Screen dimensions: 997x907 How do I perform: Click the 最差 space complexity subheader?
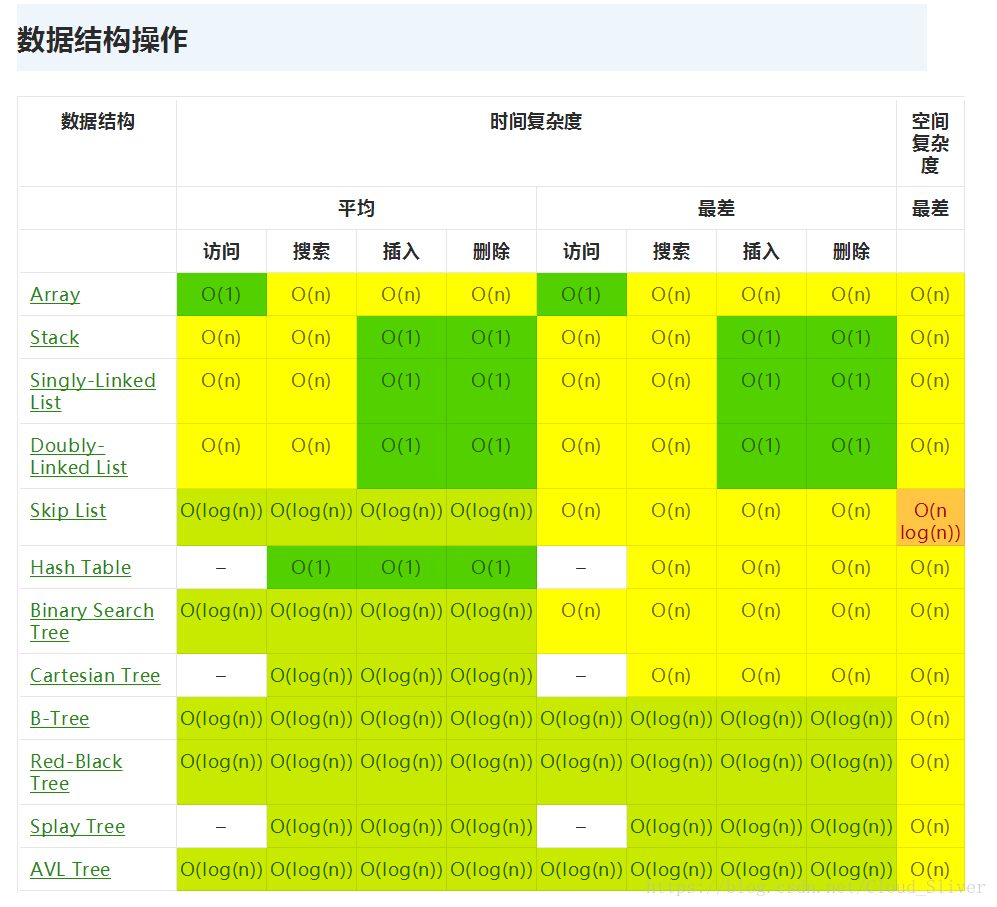[930, 208]
